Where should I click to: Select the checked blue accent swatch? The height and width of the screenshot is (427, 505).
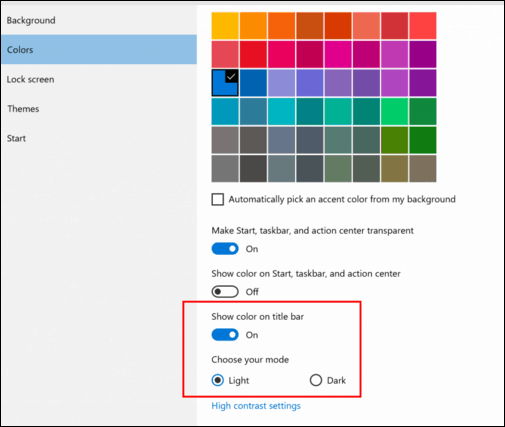(x=225, y=83)
